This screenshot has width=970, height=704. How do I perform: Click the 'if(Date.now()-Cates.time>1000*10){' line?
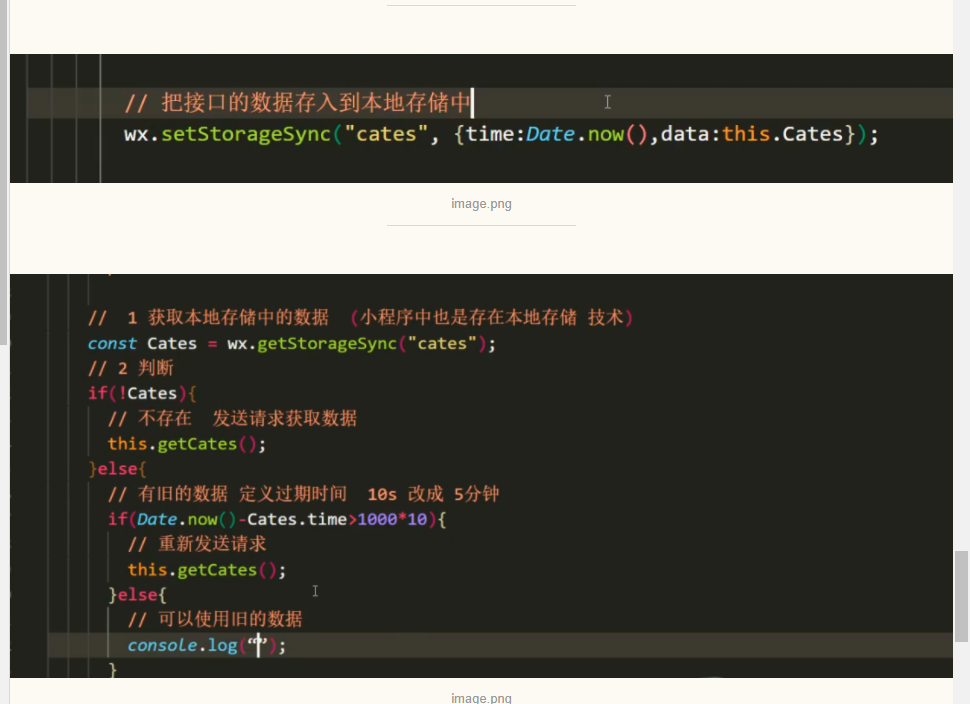[277, 519]
